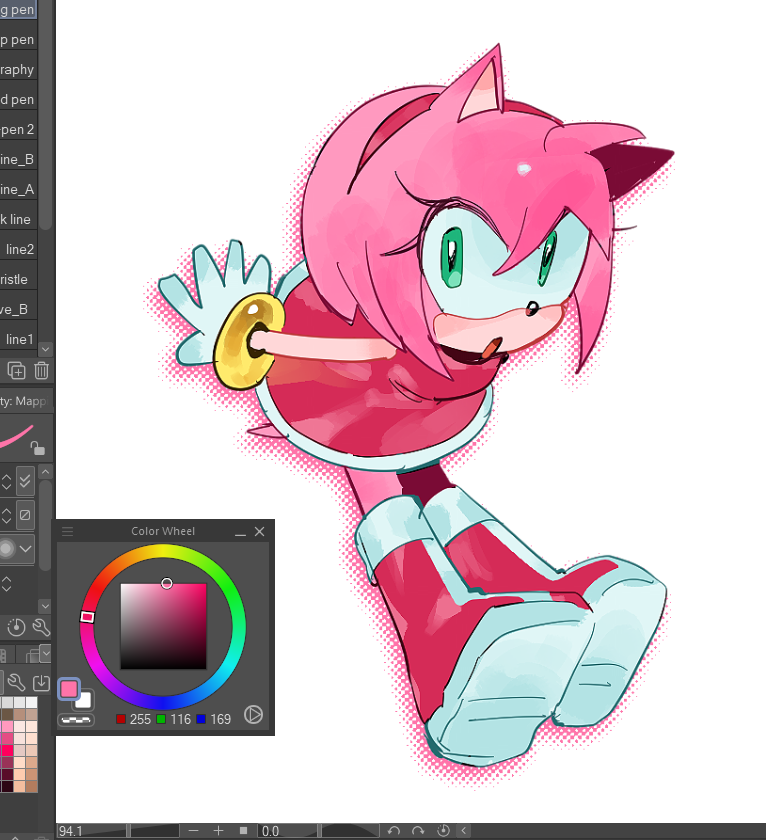Viewport: 766px width, 840px height.
Task: Select the 'pen 2' sub tool
Action: coord(18,129)
